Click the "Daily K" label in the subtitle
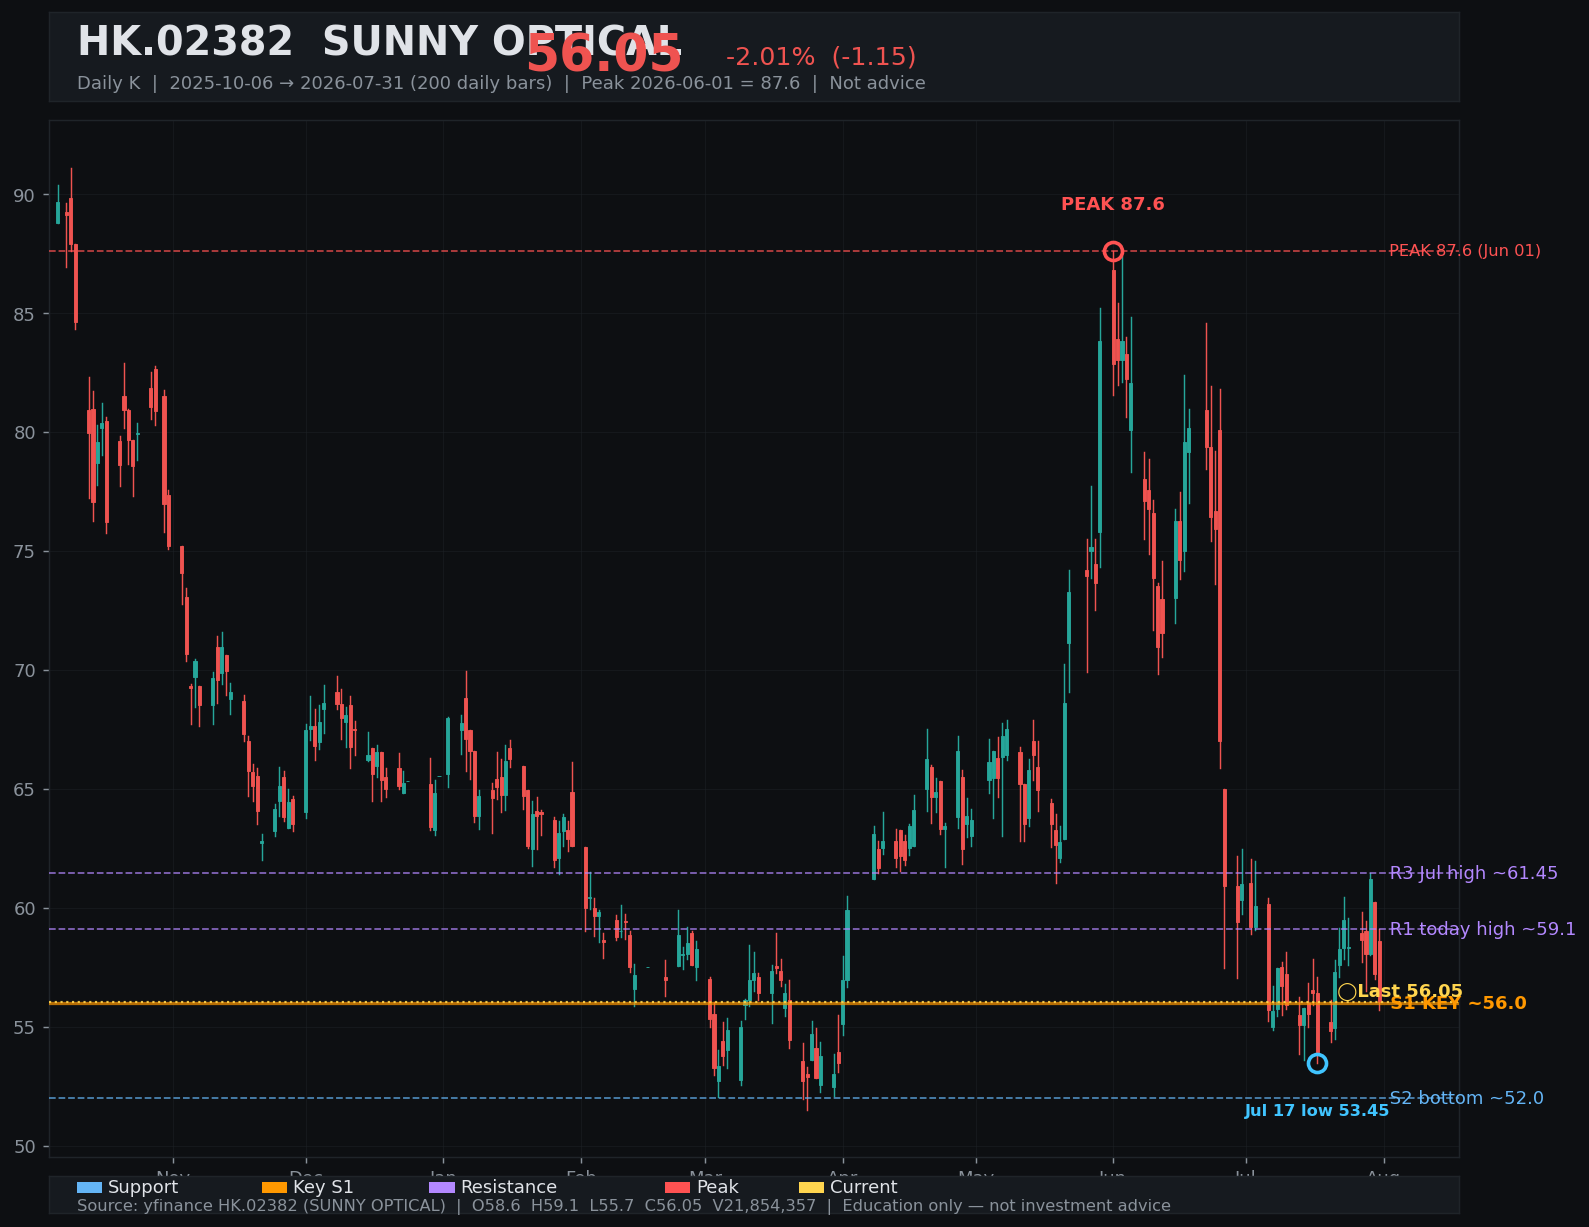 (109, 83)
